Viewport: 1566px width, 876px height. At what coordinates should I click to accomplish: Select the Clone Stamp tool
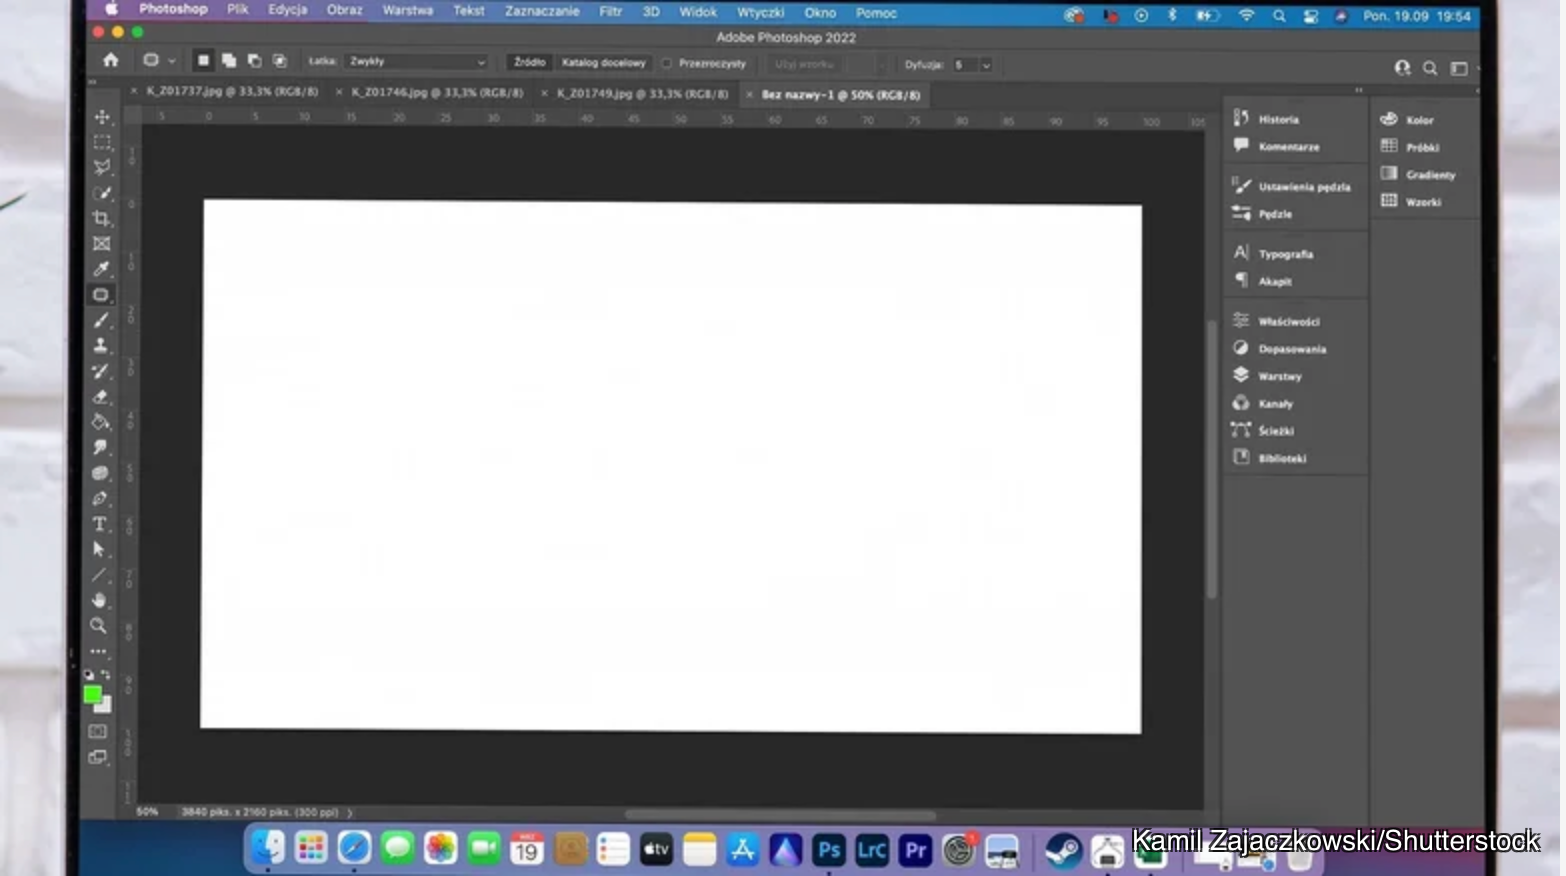point(100,345)
